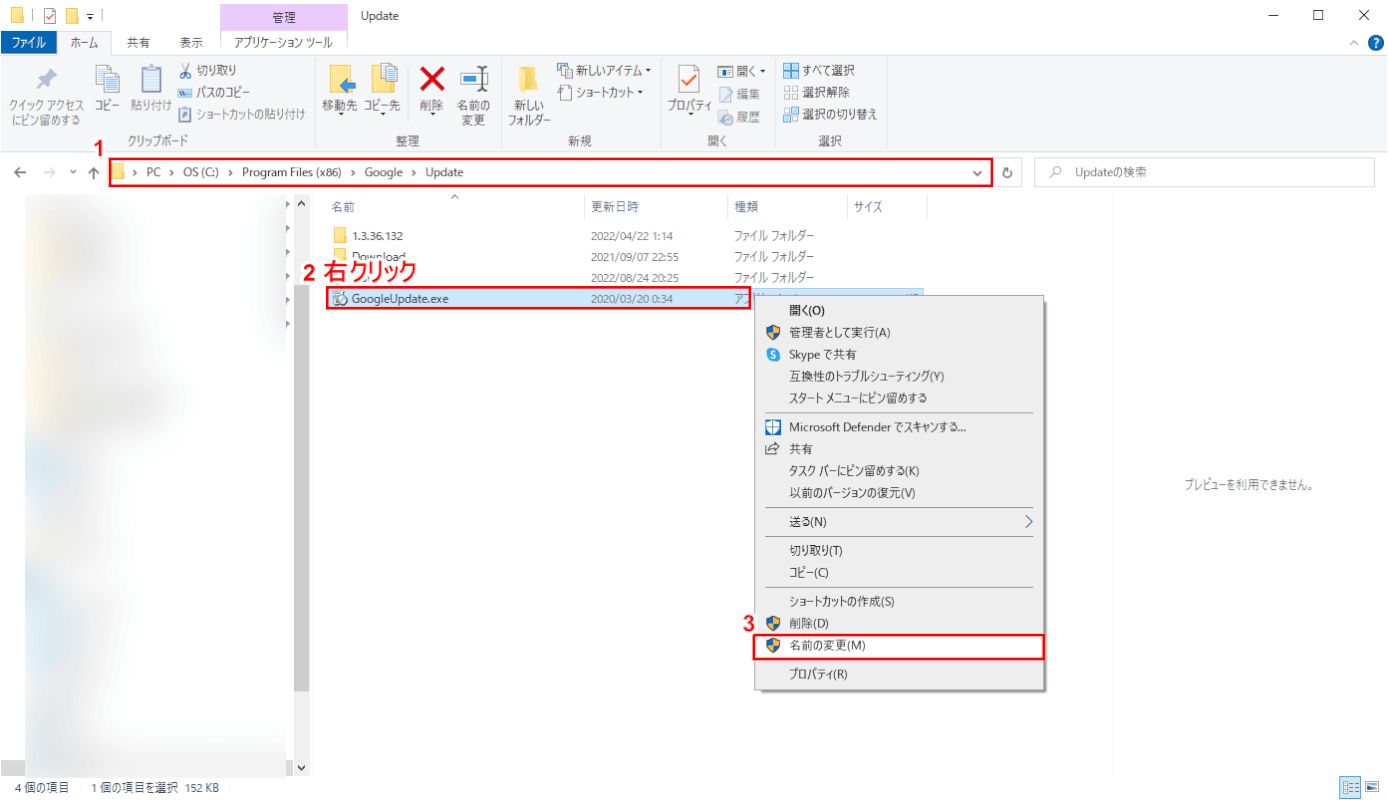This screenshot has width=1388, height=800.
Task: Customize Quick Access Toolbar dropdown
Action: coord(91,15)
